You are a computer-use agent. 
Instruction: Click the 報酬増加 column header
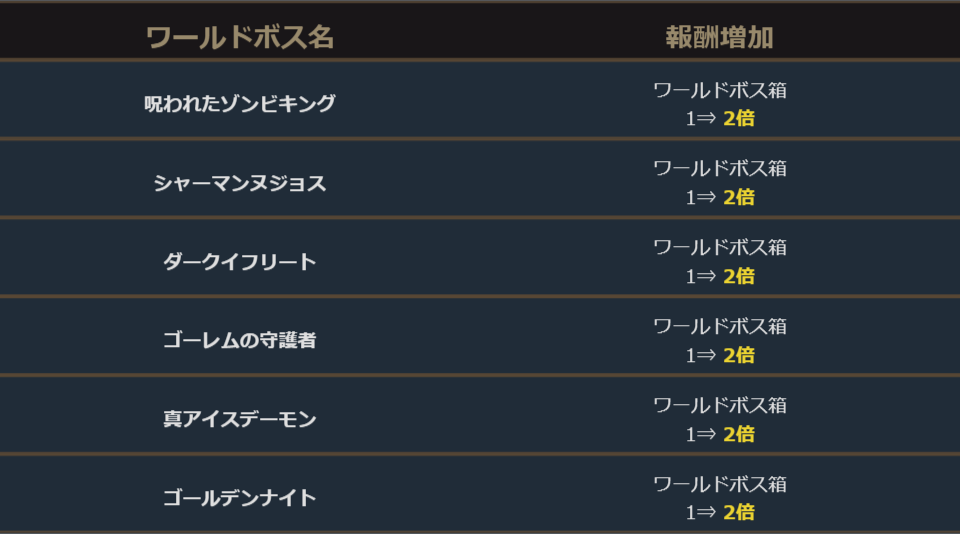720,38
